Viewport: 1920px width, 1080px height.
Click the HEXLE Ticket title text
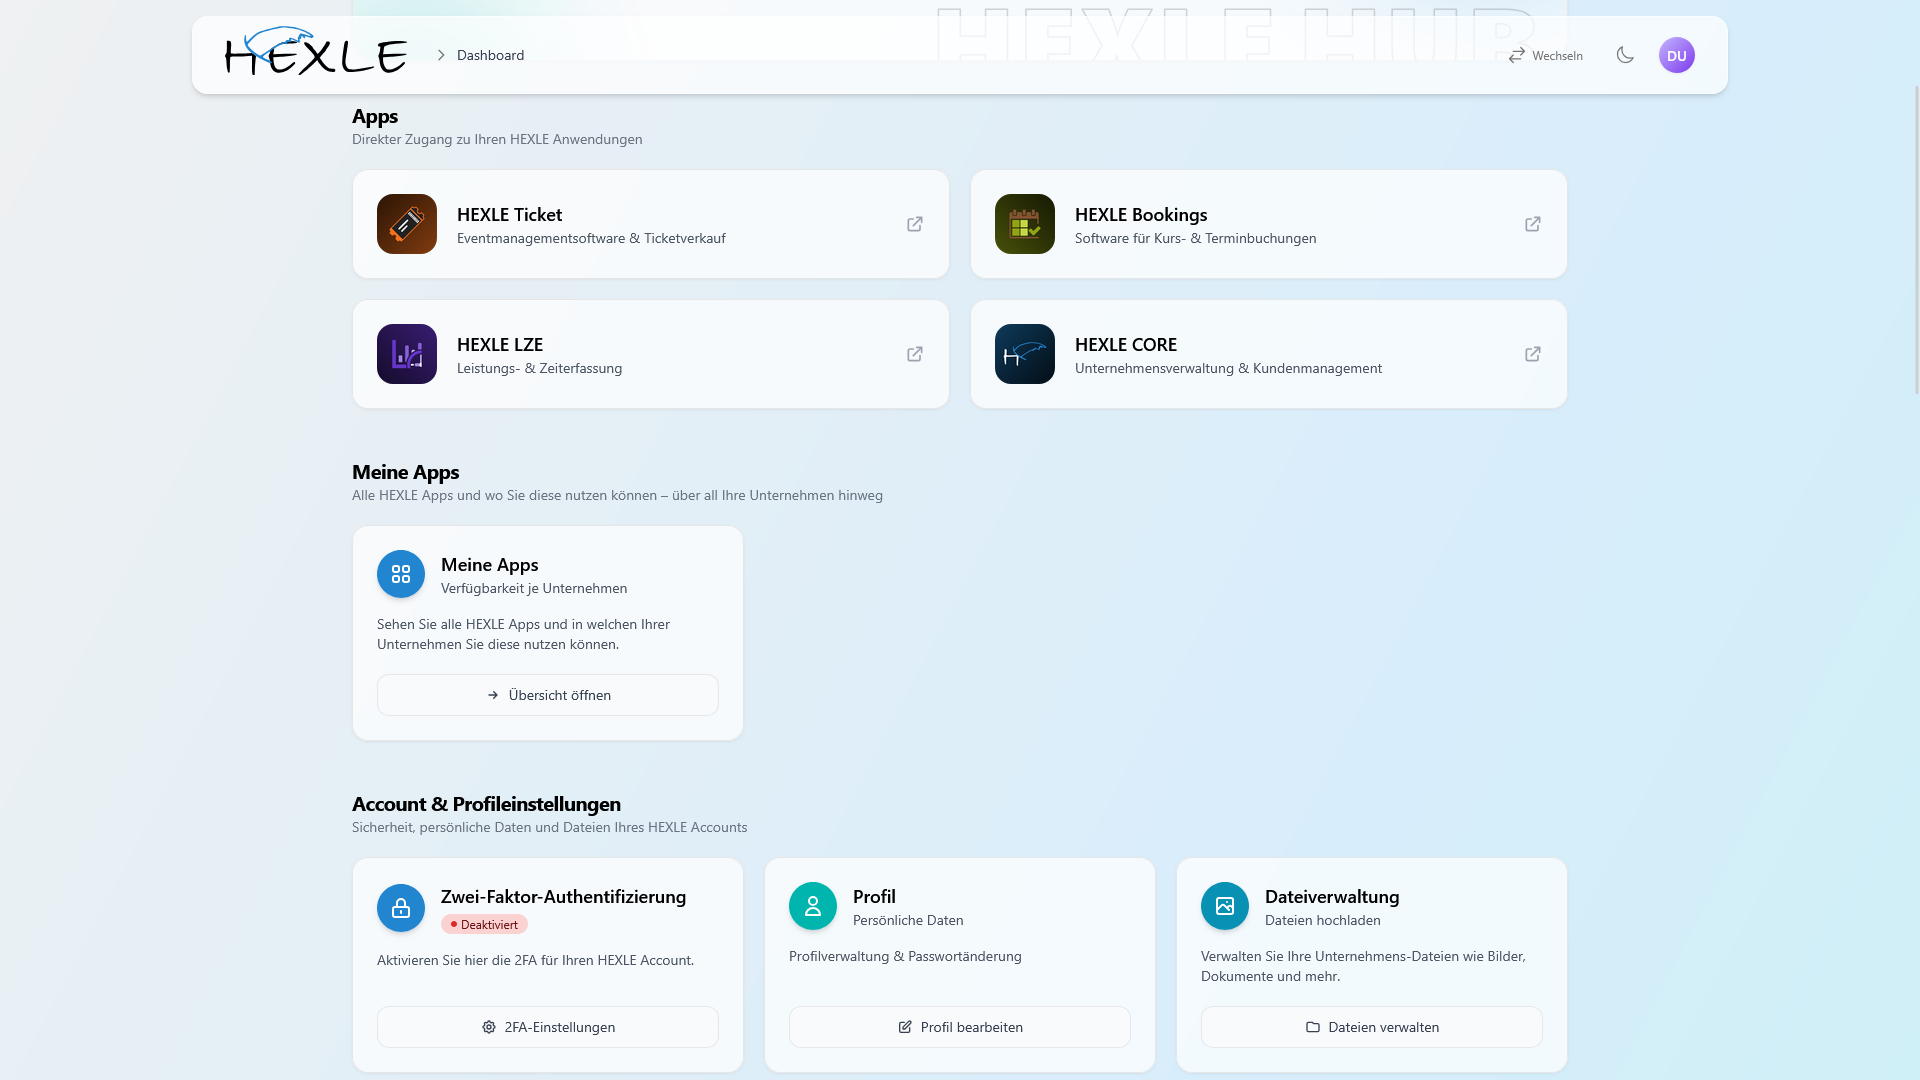pos(509,214)
